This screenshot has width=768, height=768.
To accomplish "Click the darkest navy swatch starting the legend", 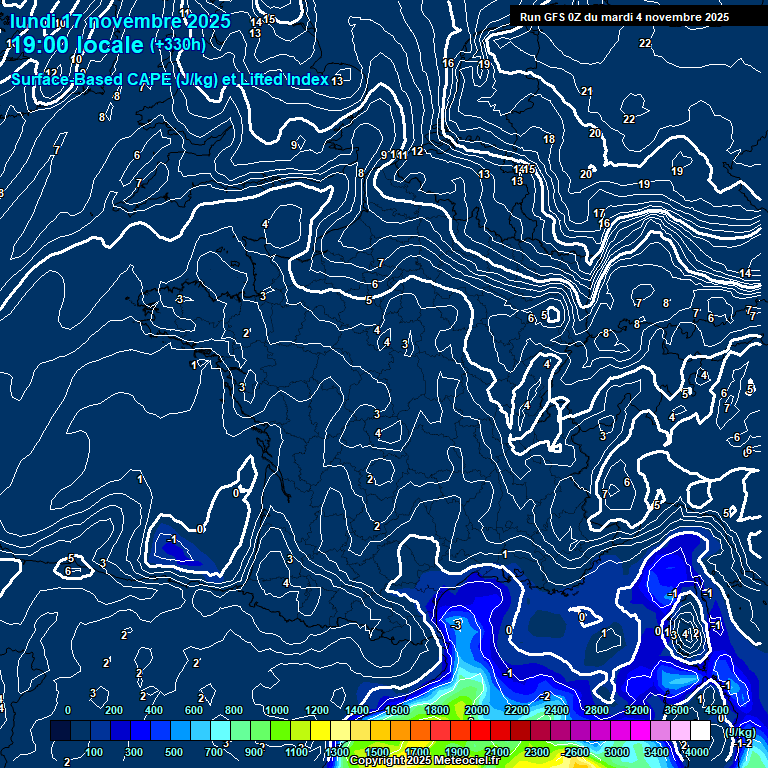I will 60,730.
